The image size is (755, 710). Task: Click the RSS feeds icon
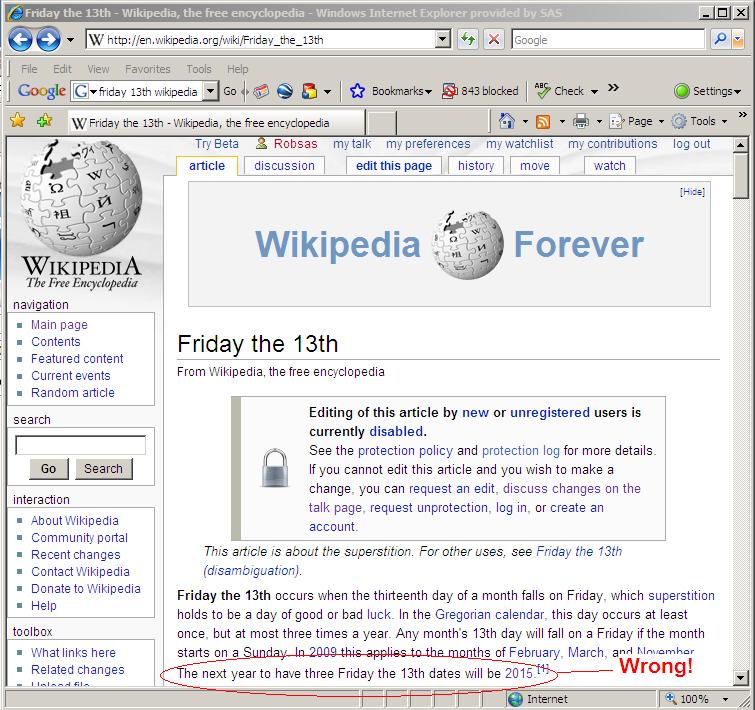[x=543, y=121]
